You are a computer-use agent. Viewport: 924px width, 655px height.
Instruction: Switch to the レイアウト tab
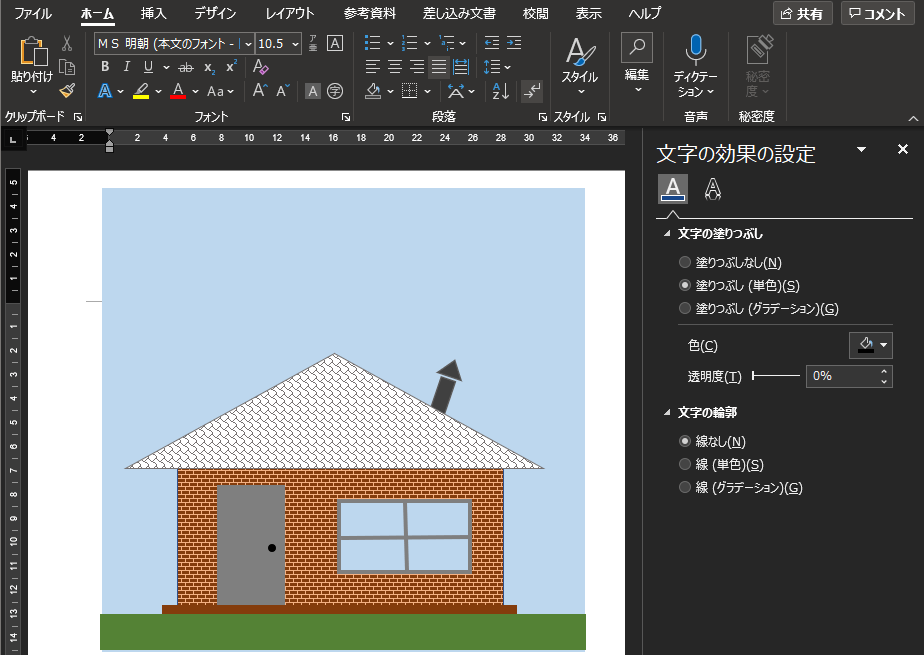[290, 14]
